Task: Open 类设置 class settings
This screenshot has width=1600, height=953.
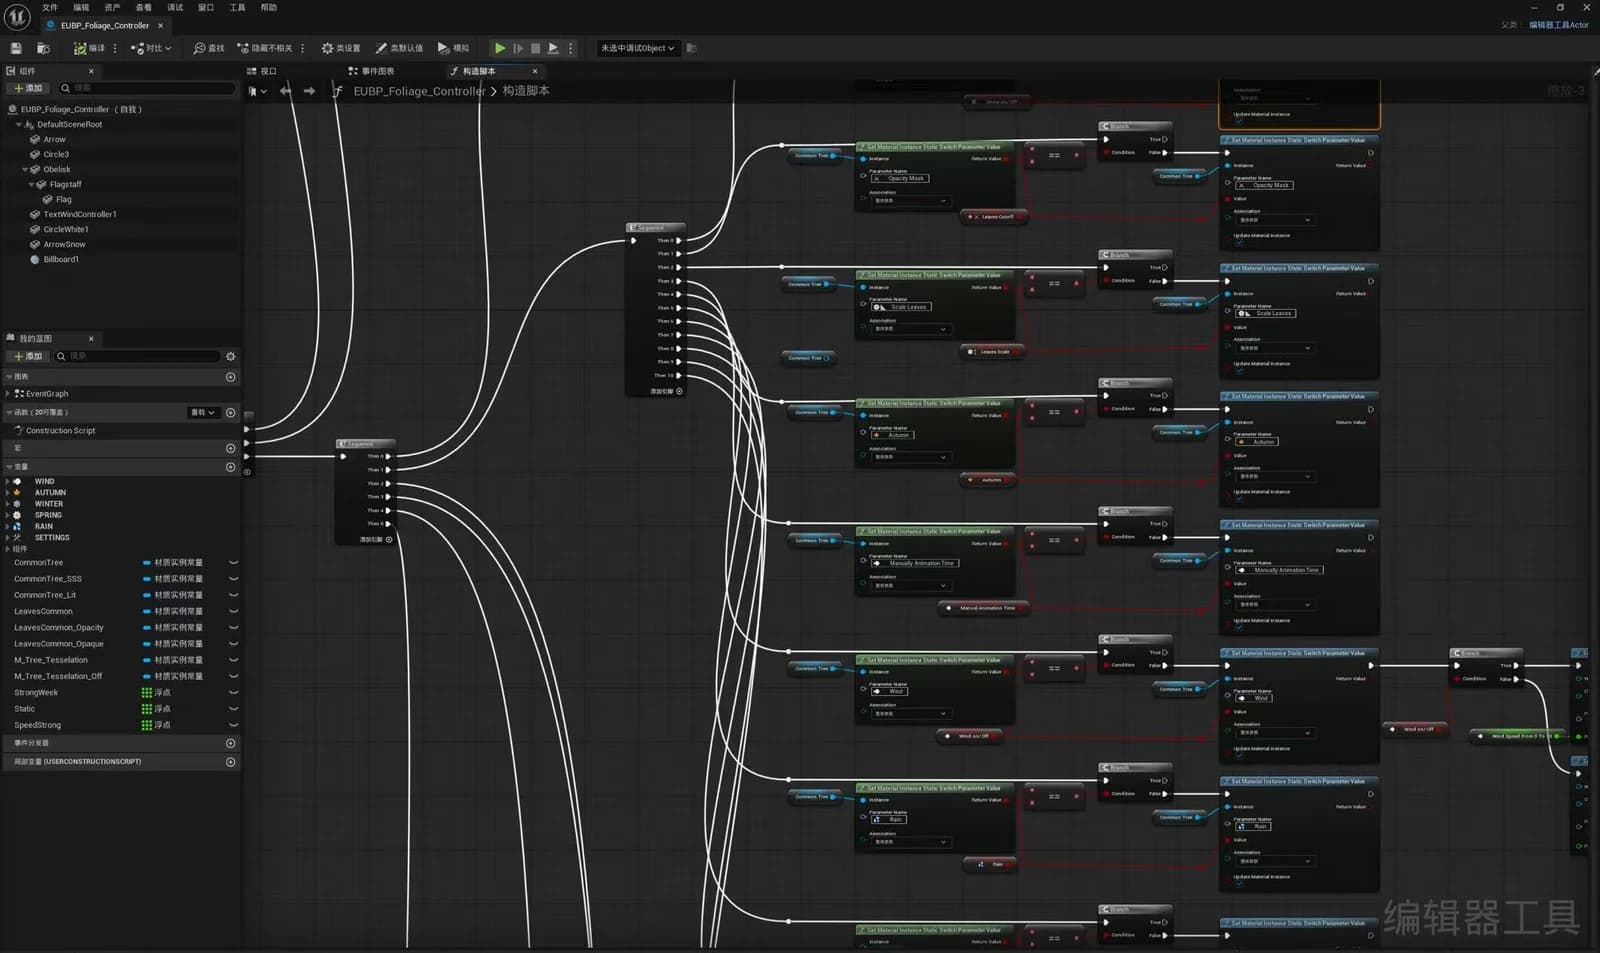Action: click(341, 48)
